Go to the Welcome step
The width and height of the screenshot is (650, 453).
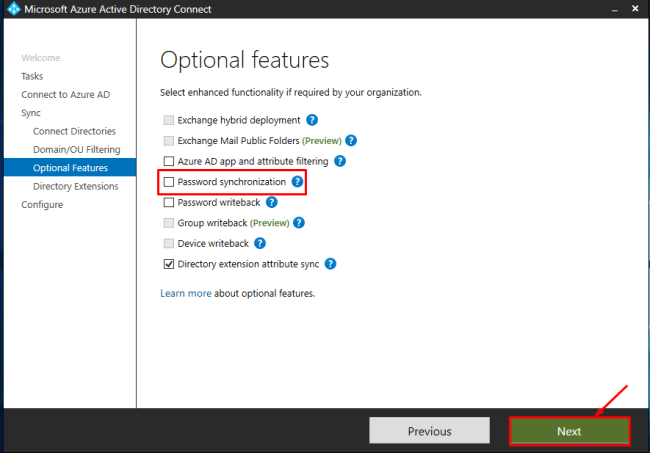click(x=41, y=58)
